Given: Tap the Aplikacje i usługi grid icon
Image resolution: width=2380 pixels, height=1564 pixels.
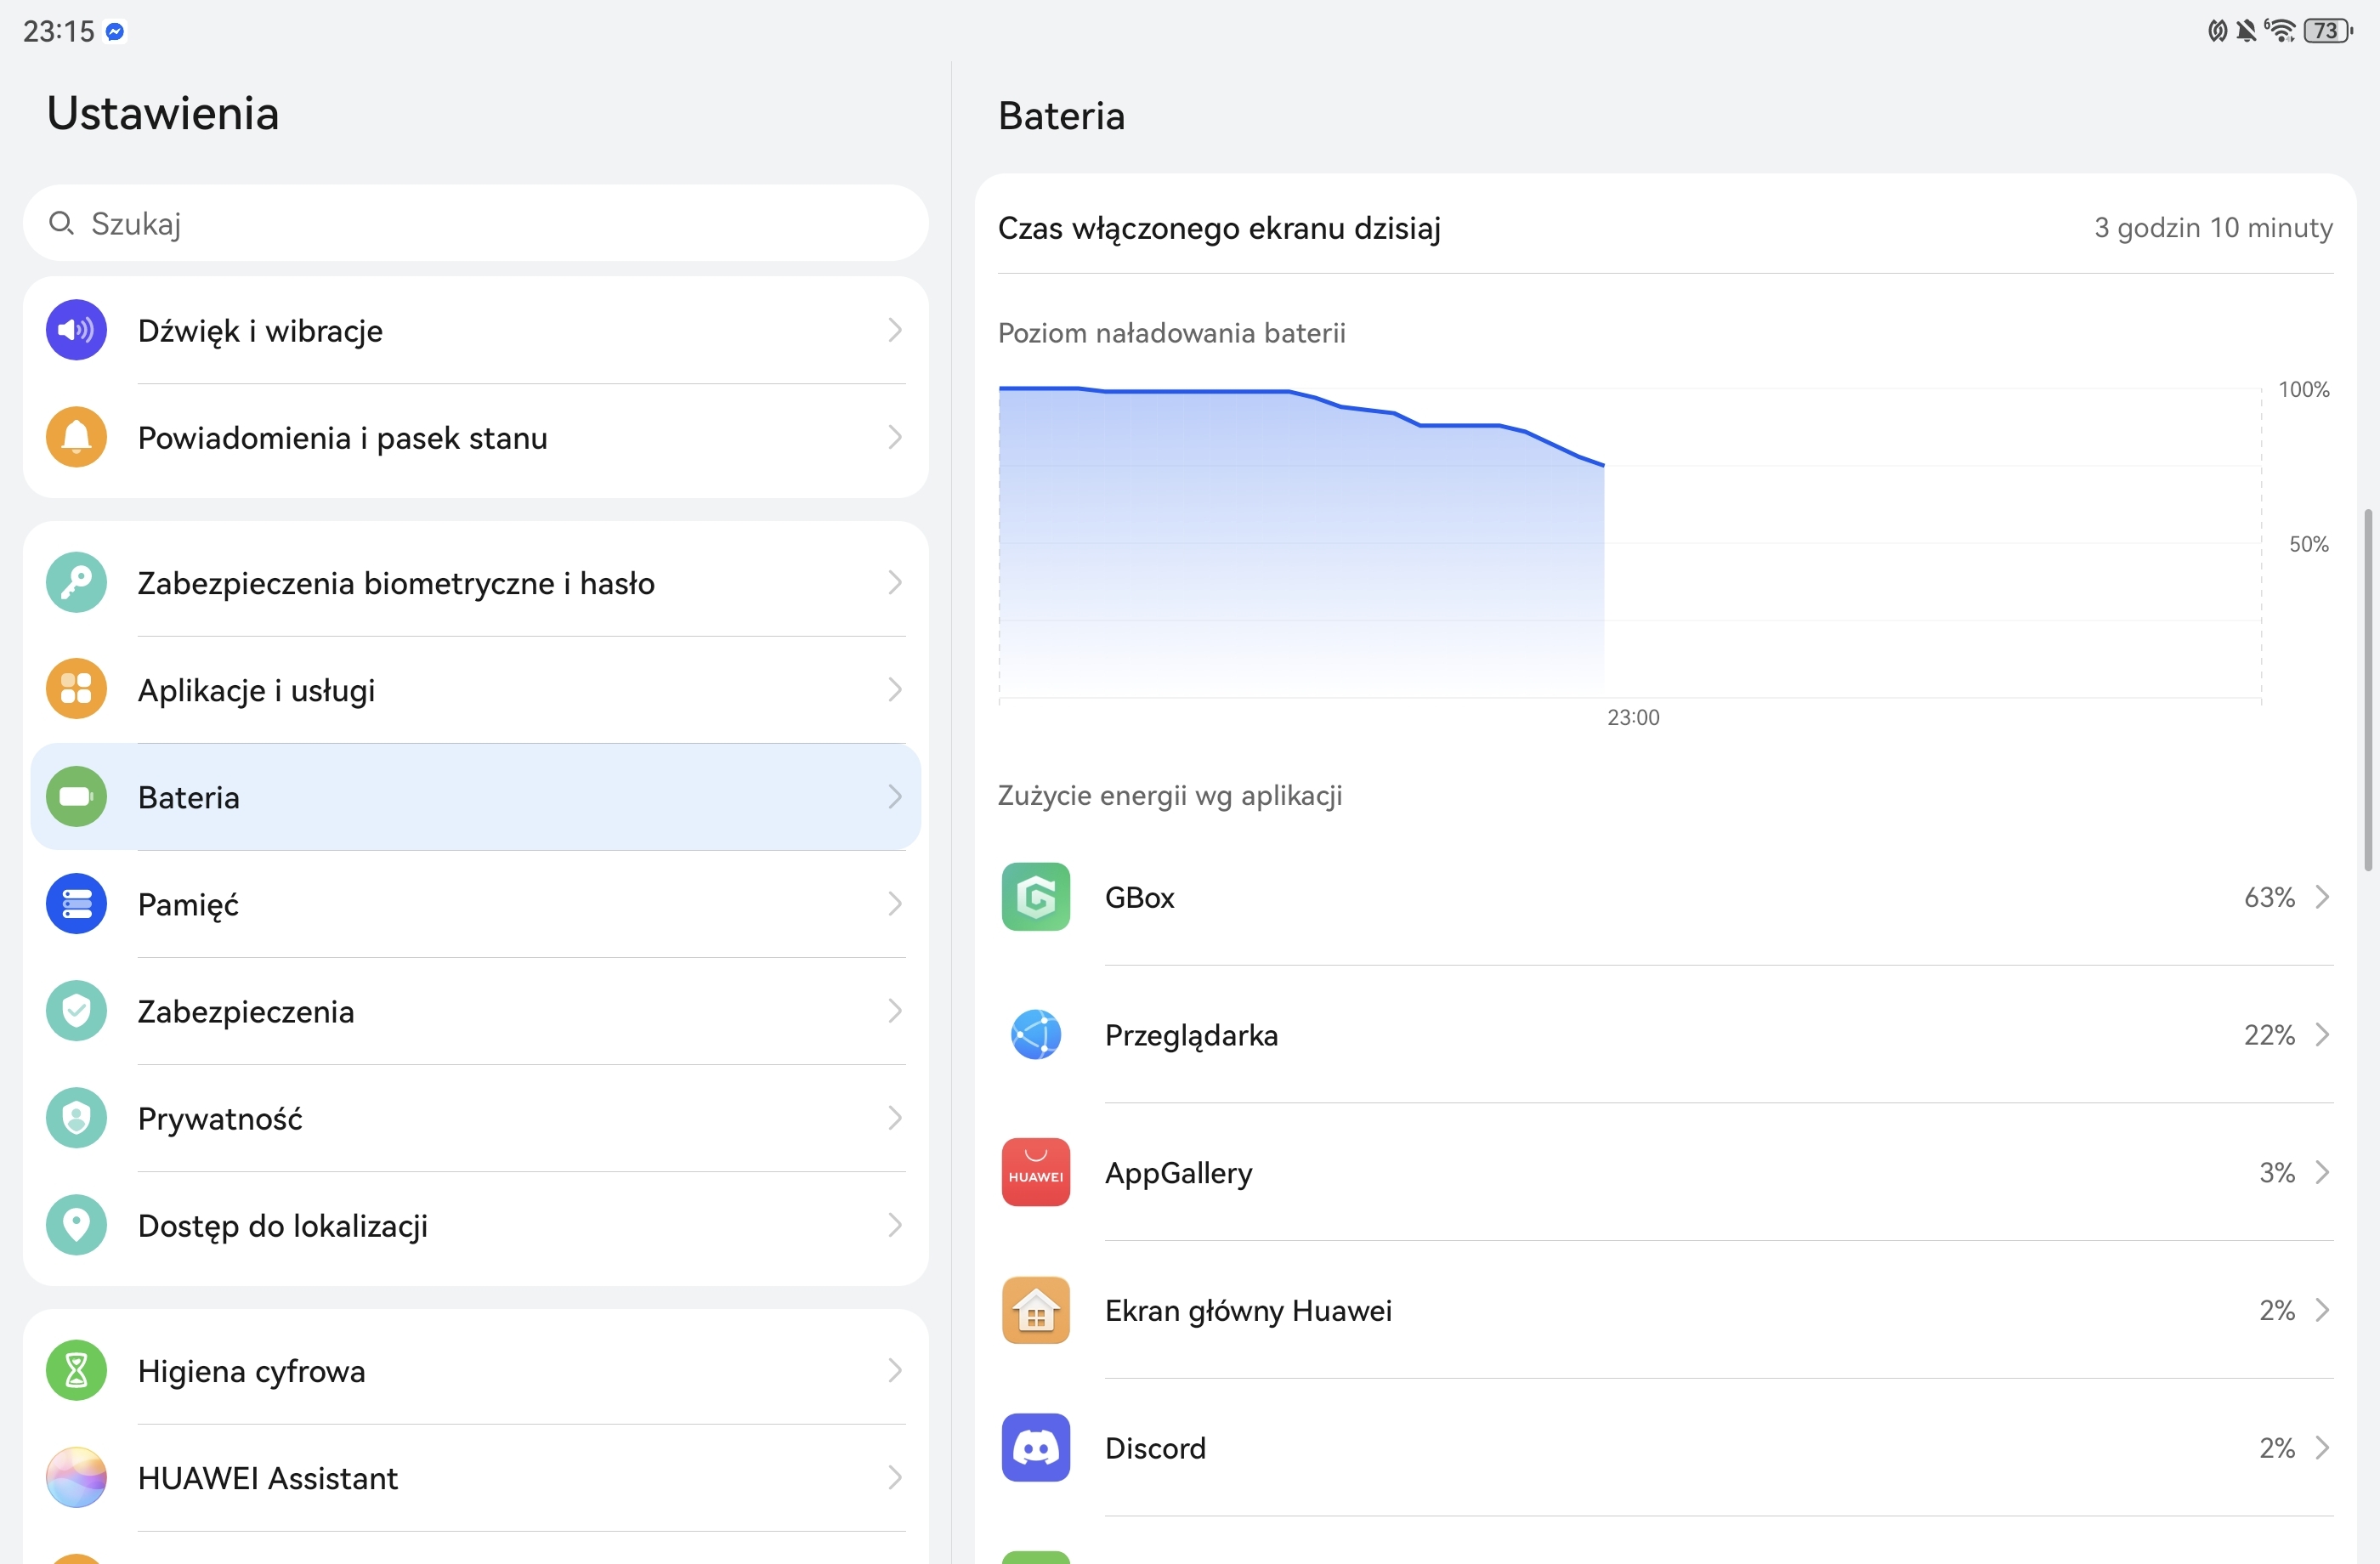Looking at the screenshot, I should 76,689.
